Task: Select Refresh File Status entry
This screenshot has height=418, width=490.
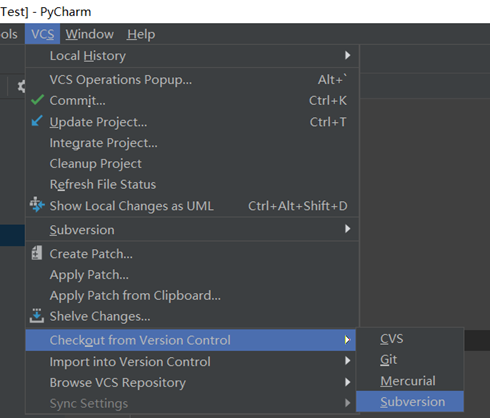Action: (192, 185)
